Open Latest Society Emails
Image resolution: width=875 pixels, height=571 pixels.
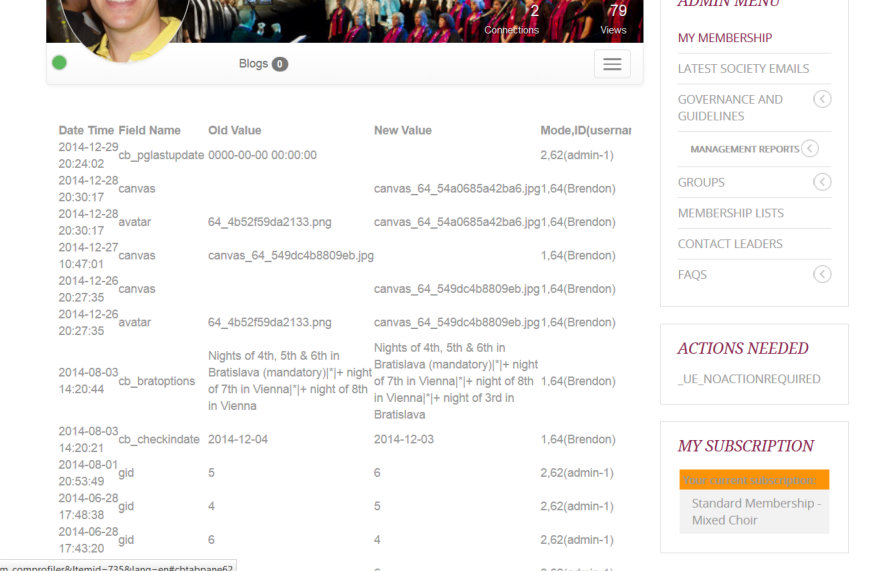[x=743, y=69]
